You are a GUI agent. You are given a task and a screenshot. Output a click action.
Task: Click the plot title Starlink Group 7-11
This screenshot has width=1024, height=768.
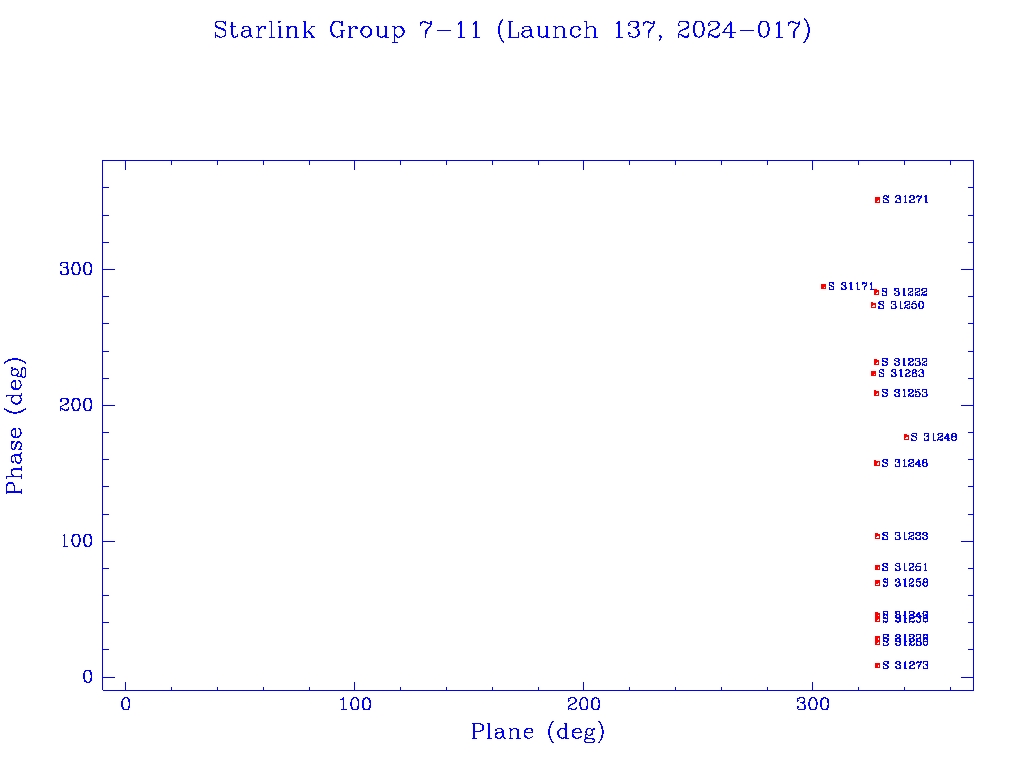click(x=512, y=30)
